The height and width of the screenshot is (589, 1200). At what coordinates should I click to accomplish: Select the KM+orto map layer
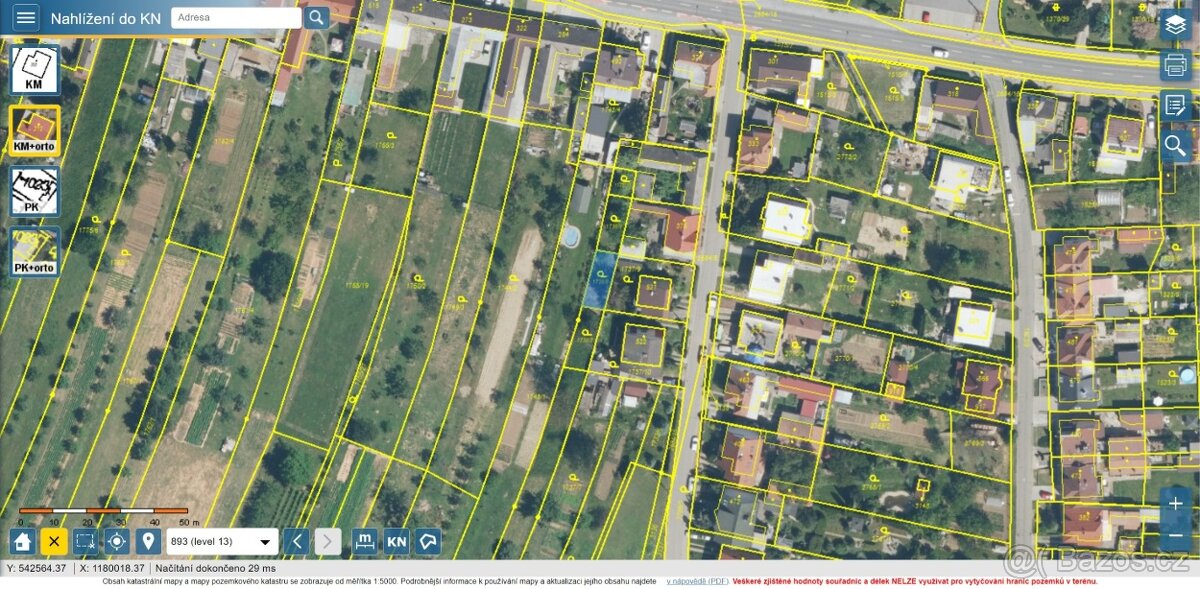click(x=35, y=131)
